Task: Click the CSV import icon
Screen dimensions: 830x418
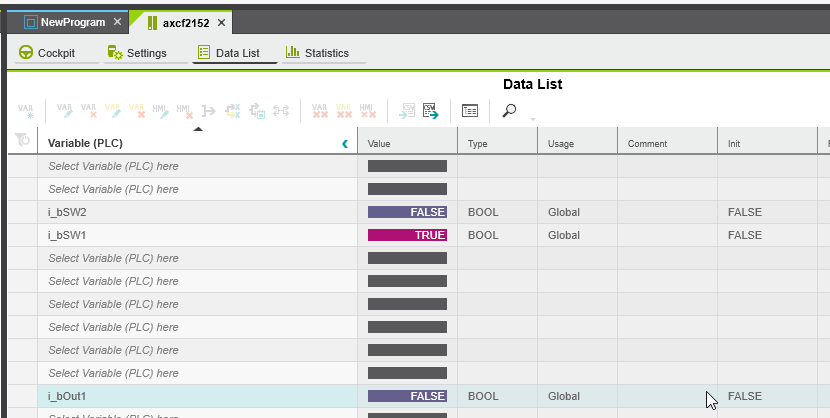Action: point(407,111)
